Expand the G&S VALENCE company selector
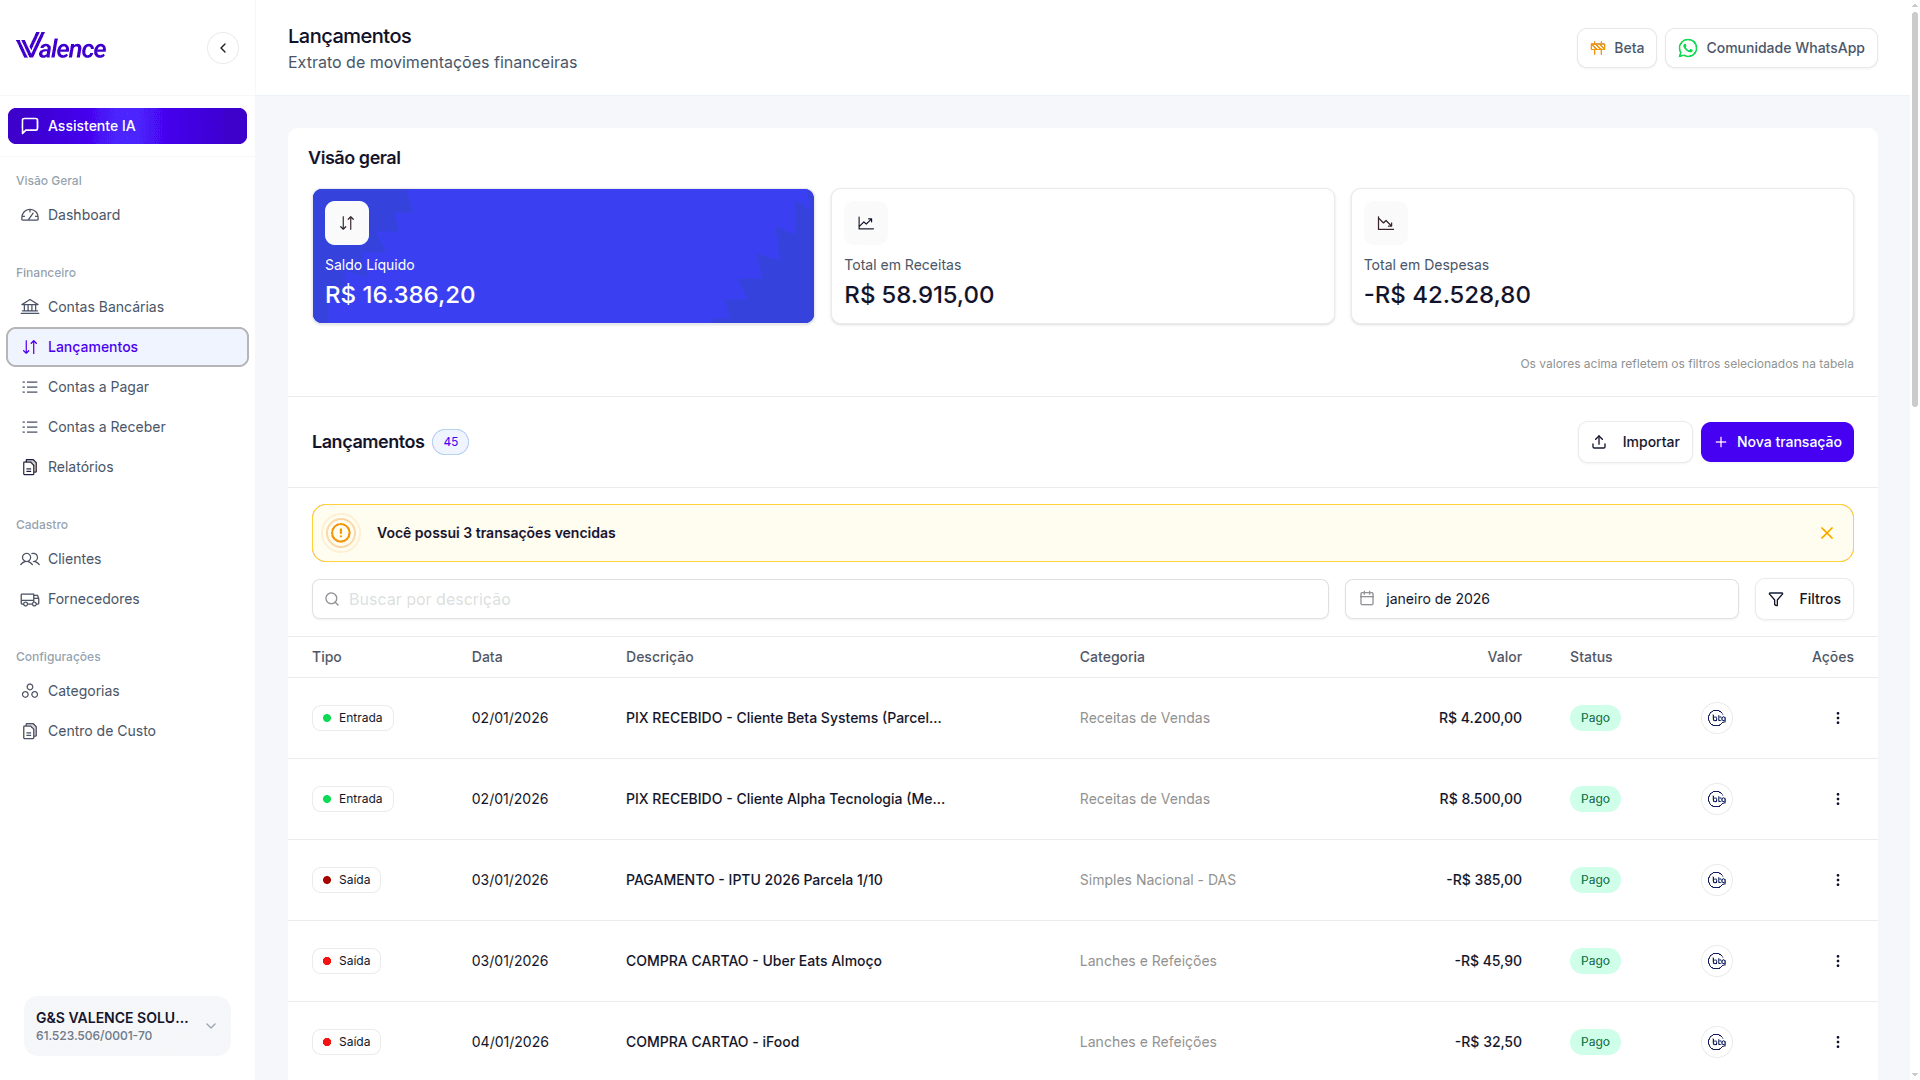Screen dimensions: 1920x1080 pos(211,1026)
